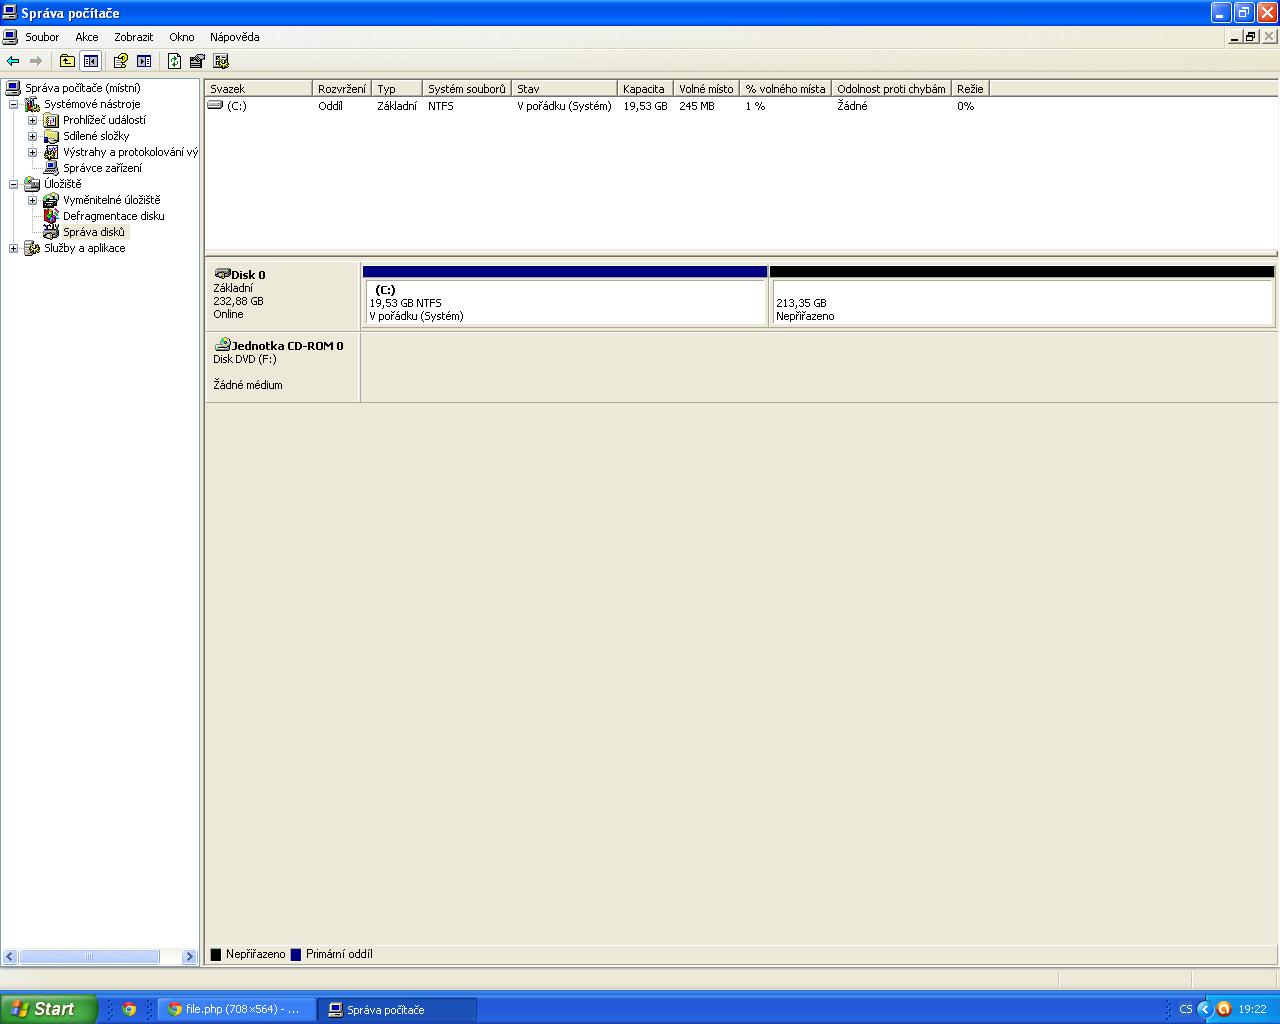Click the Back arrow toolbar icon
This screenshot has height=1024, width=1280.
pyautogui.click(x=13, y=61)
